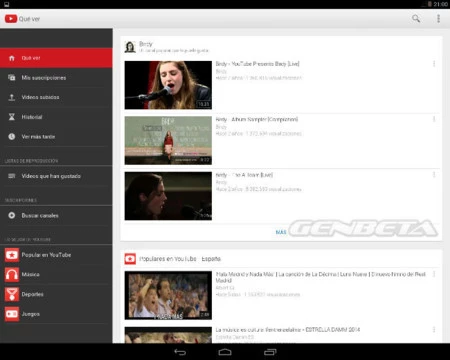Open the Vídeos que han gustado list
The width and height of the screenshot is (450, 360).
[x=56, y=176]
